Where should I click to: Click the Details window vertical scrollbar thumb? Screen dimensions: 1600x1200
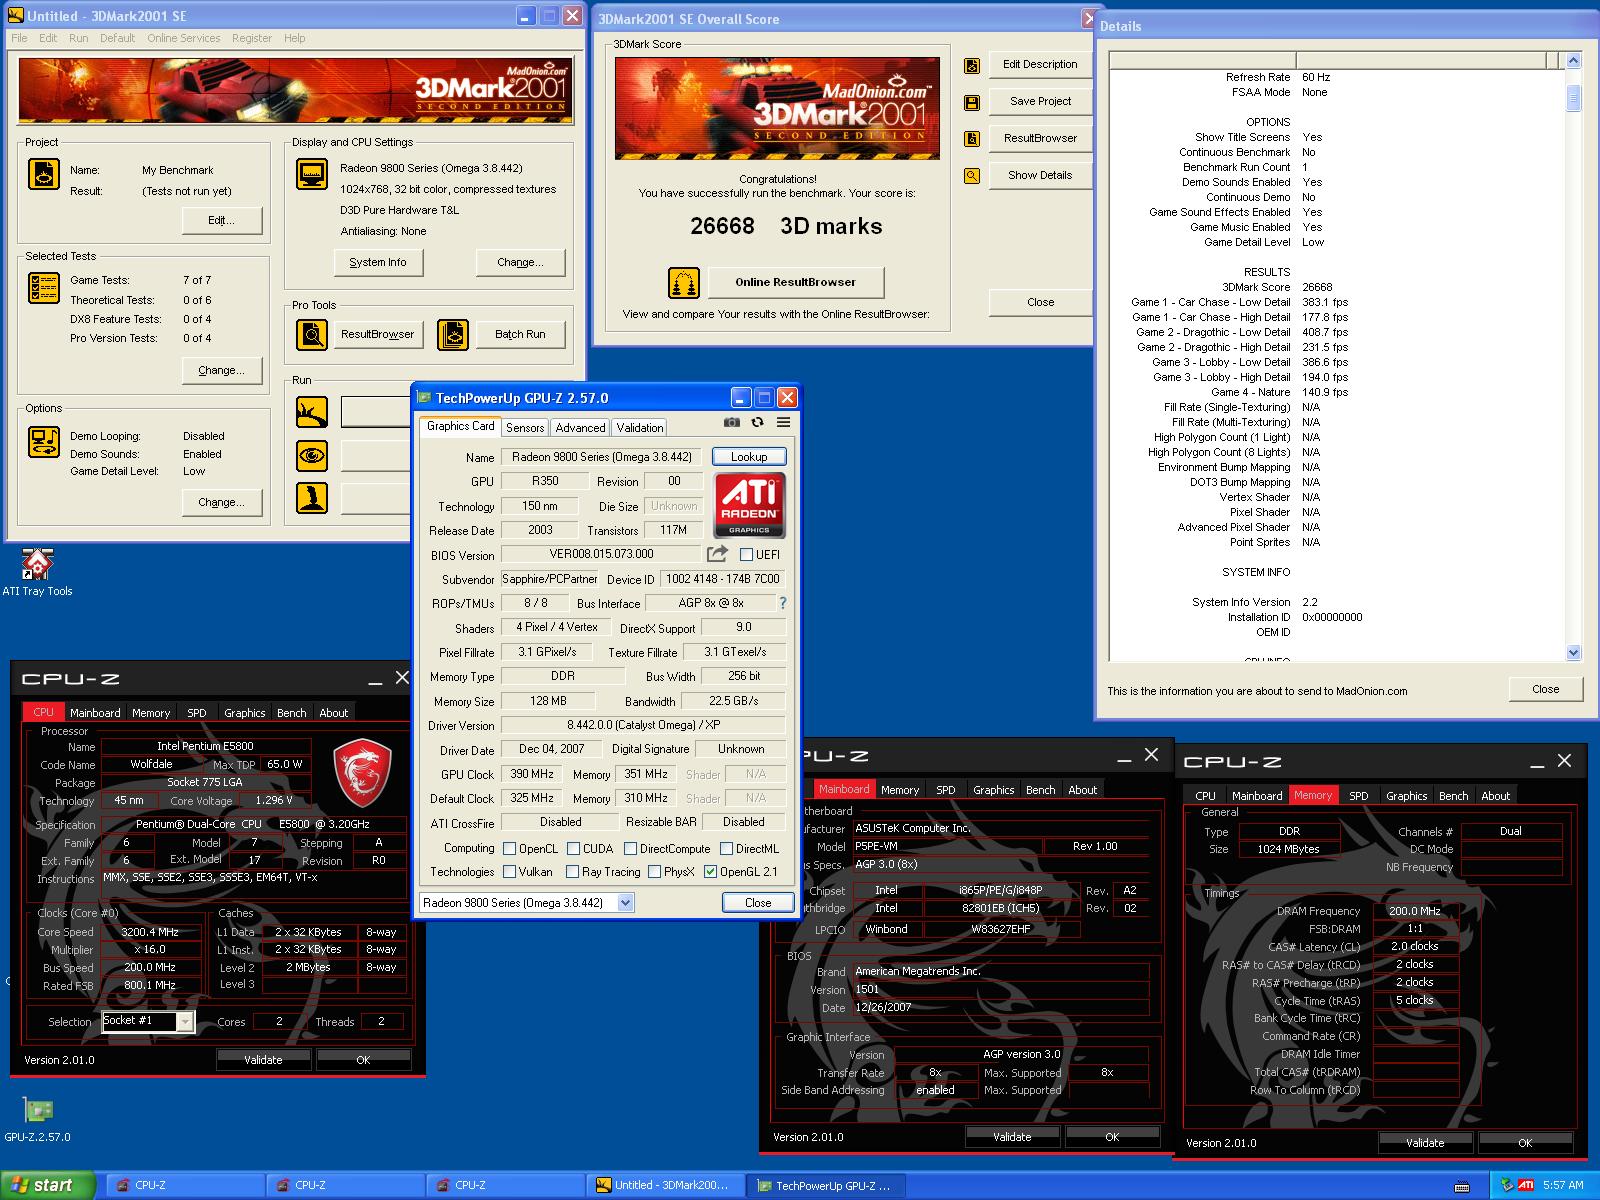[x=1573, y=97]
